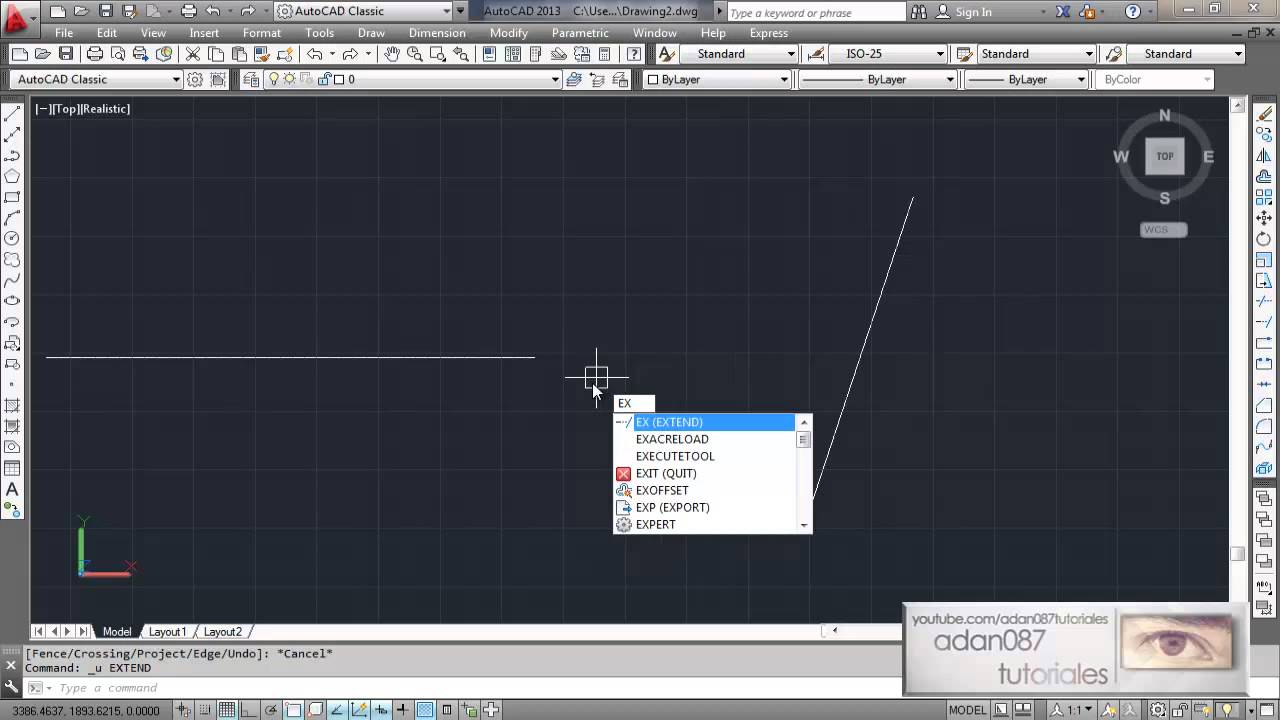The image size is (1280, 720).
Task: Open the File menu
Action: click(x=64, y=33)
